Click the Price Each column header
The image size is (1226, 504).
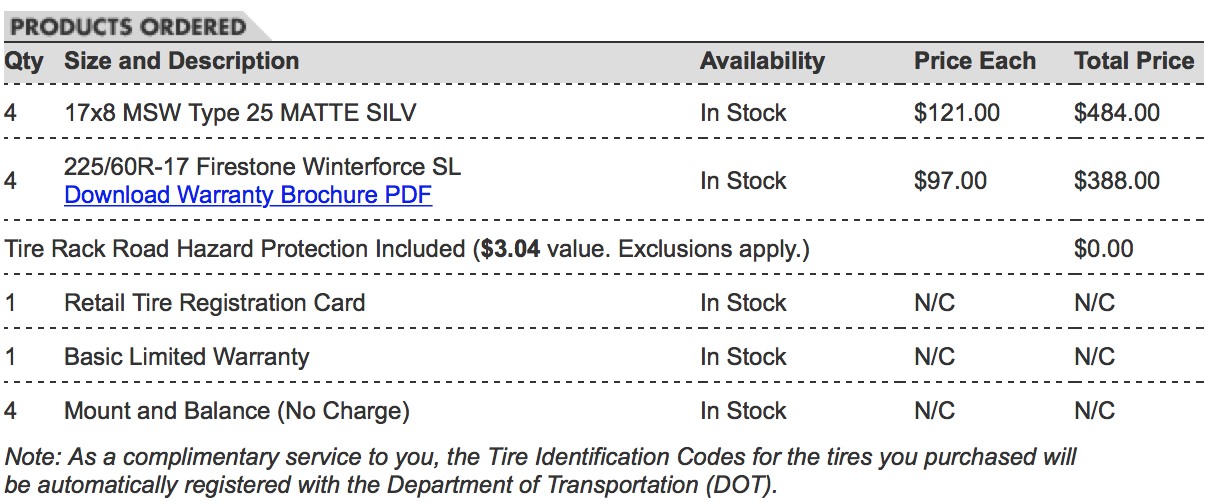coord(974,61)
